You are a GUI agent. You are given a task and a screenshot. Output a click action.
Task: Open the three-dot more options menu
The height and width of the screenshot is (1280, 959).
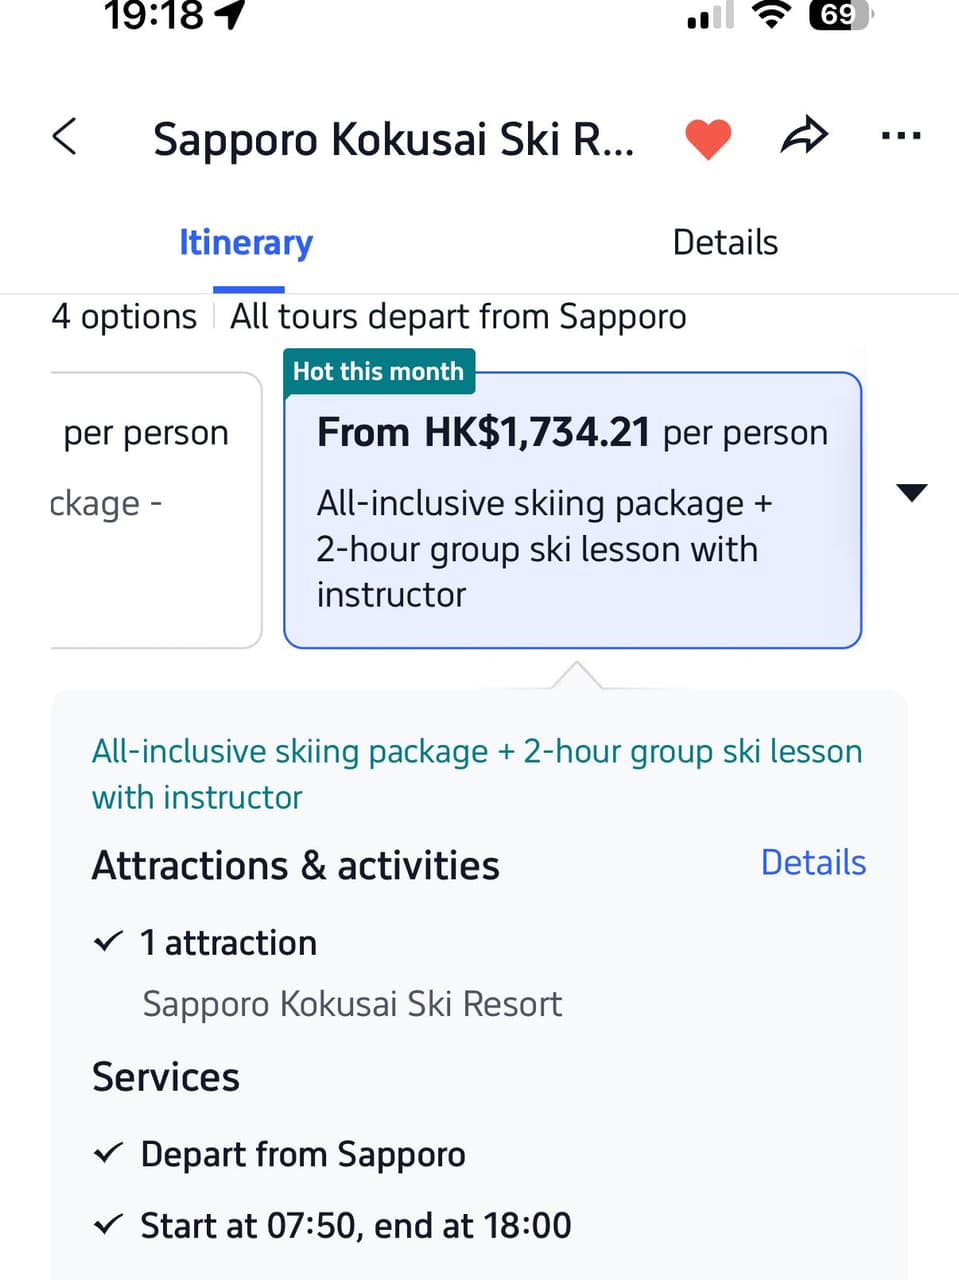901,136
